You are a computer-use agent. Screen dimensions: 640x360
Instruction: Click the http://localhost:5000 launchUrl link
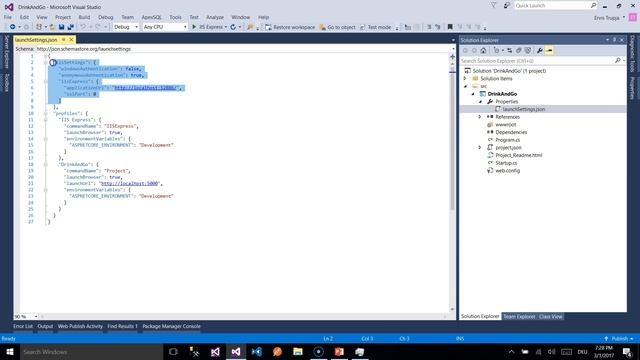(x=129, y=184)
